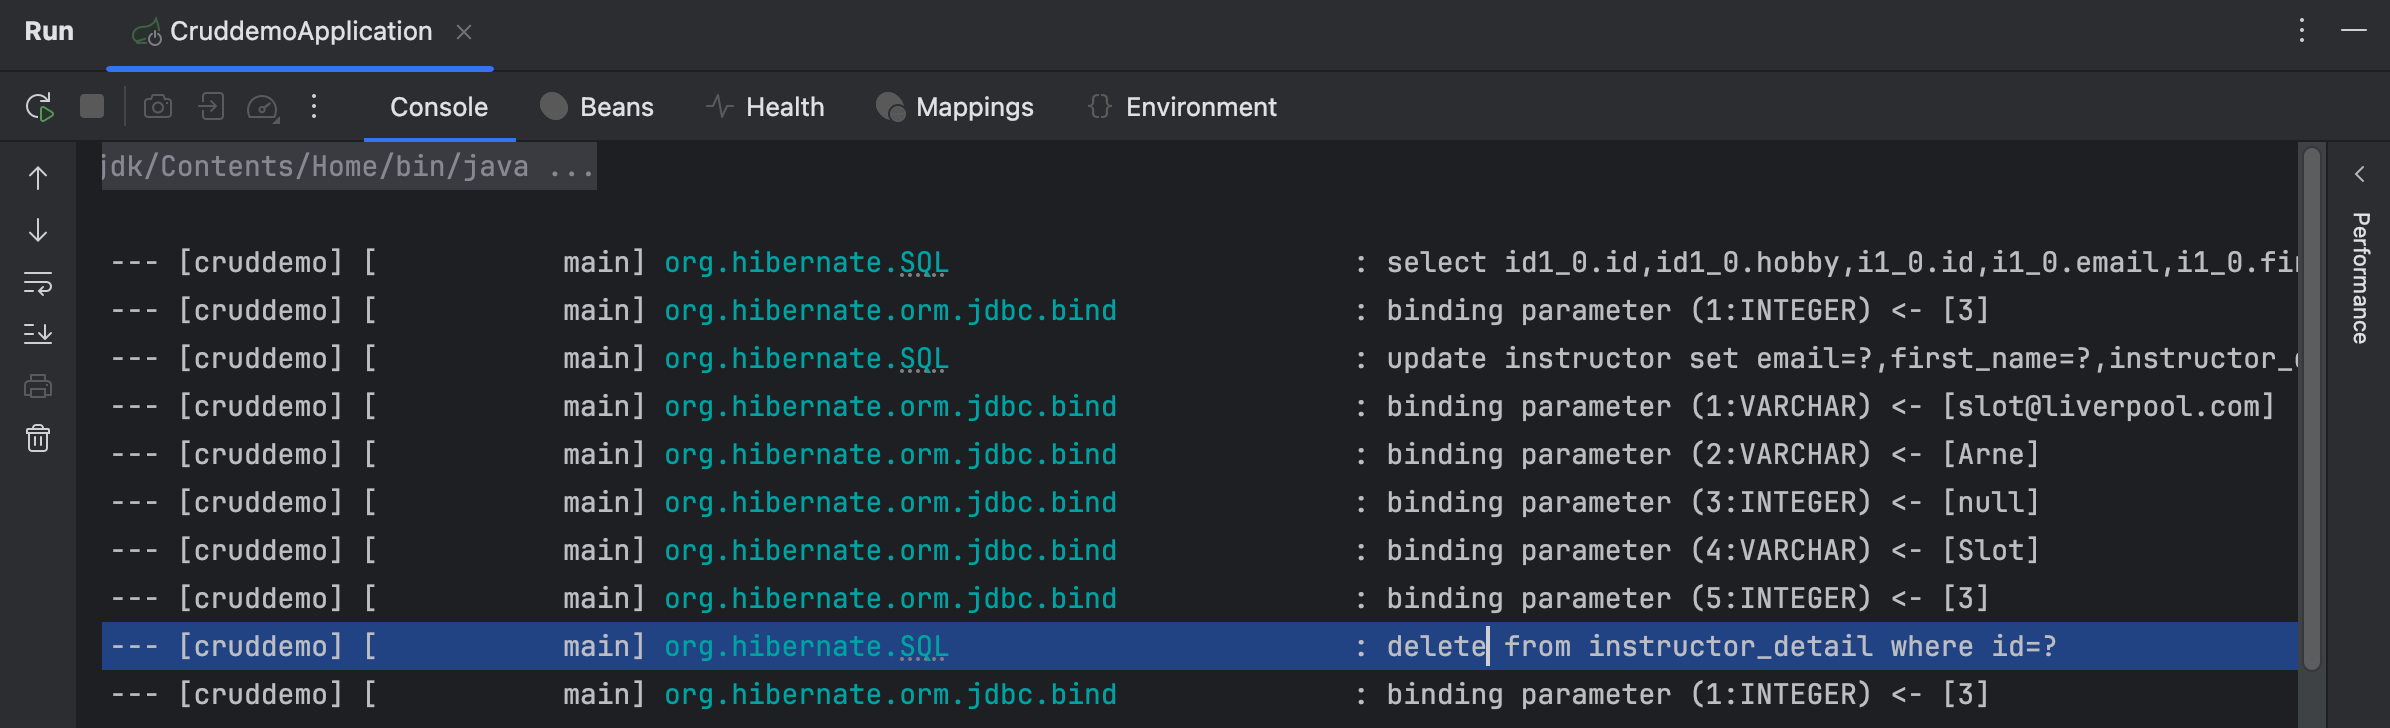Show the Environment tab
Screen dimensions: 2390x728
point(1182,107)
